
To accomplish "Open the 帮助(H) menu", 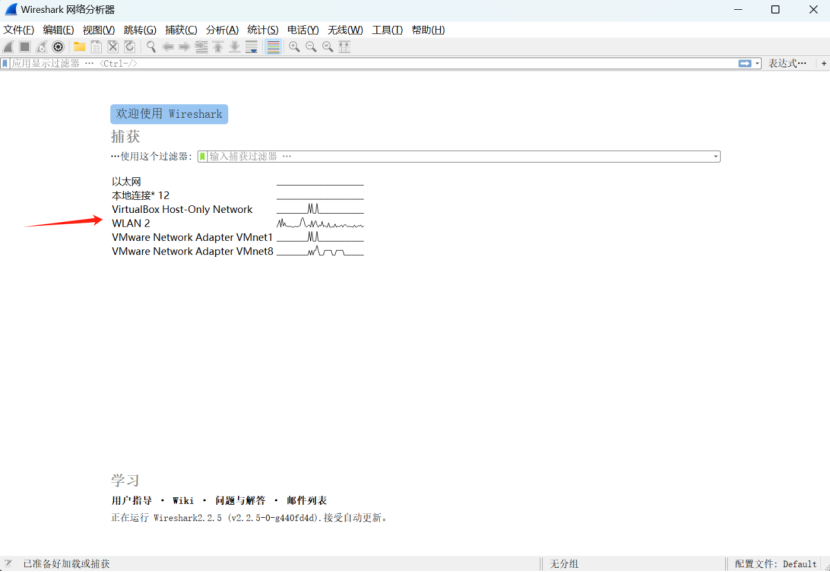I will click(428, 30).
